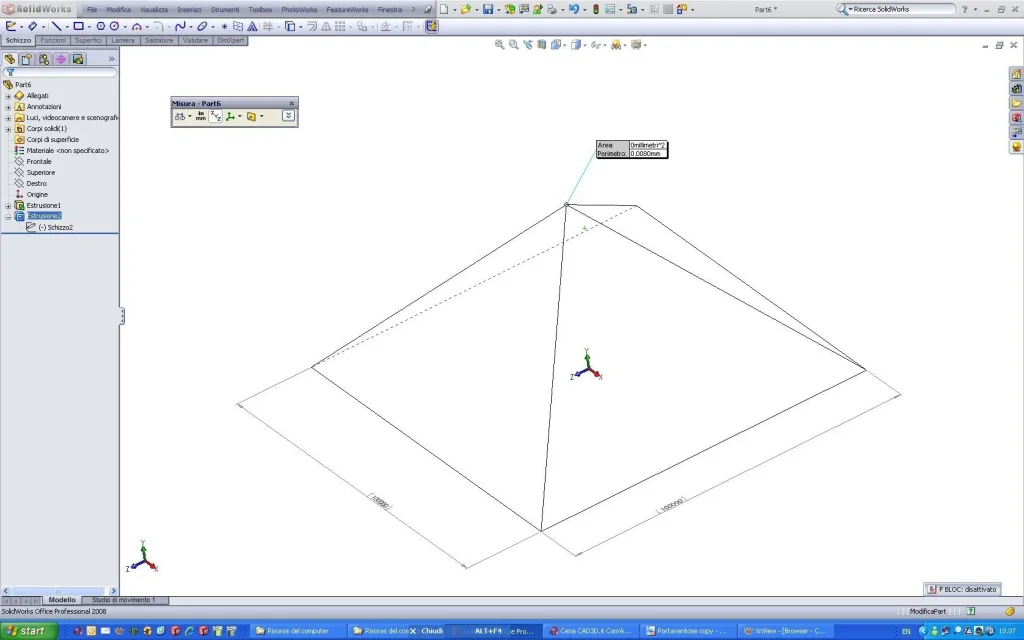Select the Ellipse sketch tool
The width and height of the screenshot is (1024, 640).
[x=202, y=26]
